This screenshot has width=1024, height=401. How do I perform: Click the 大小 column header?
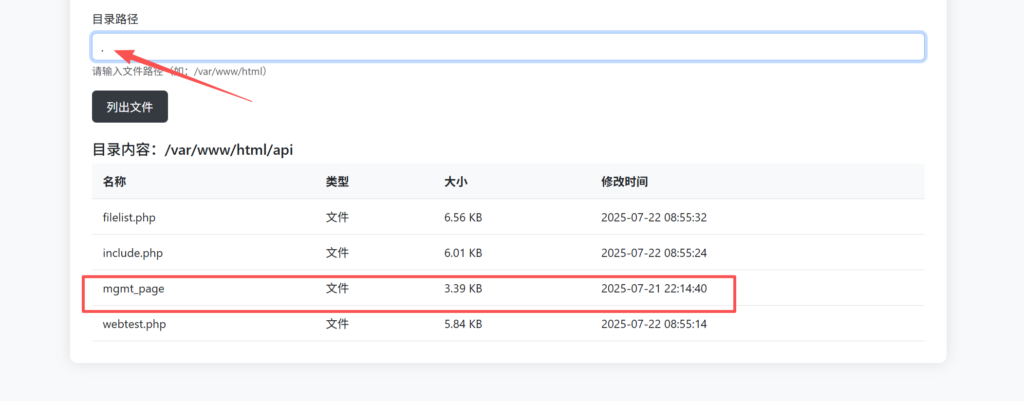pyautogui.click(x=456, y=182)
